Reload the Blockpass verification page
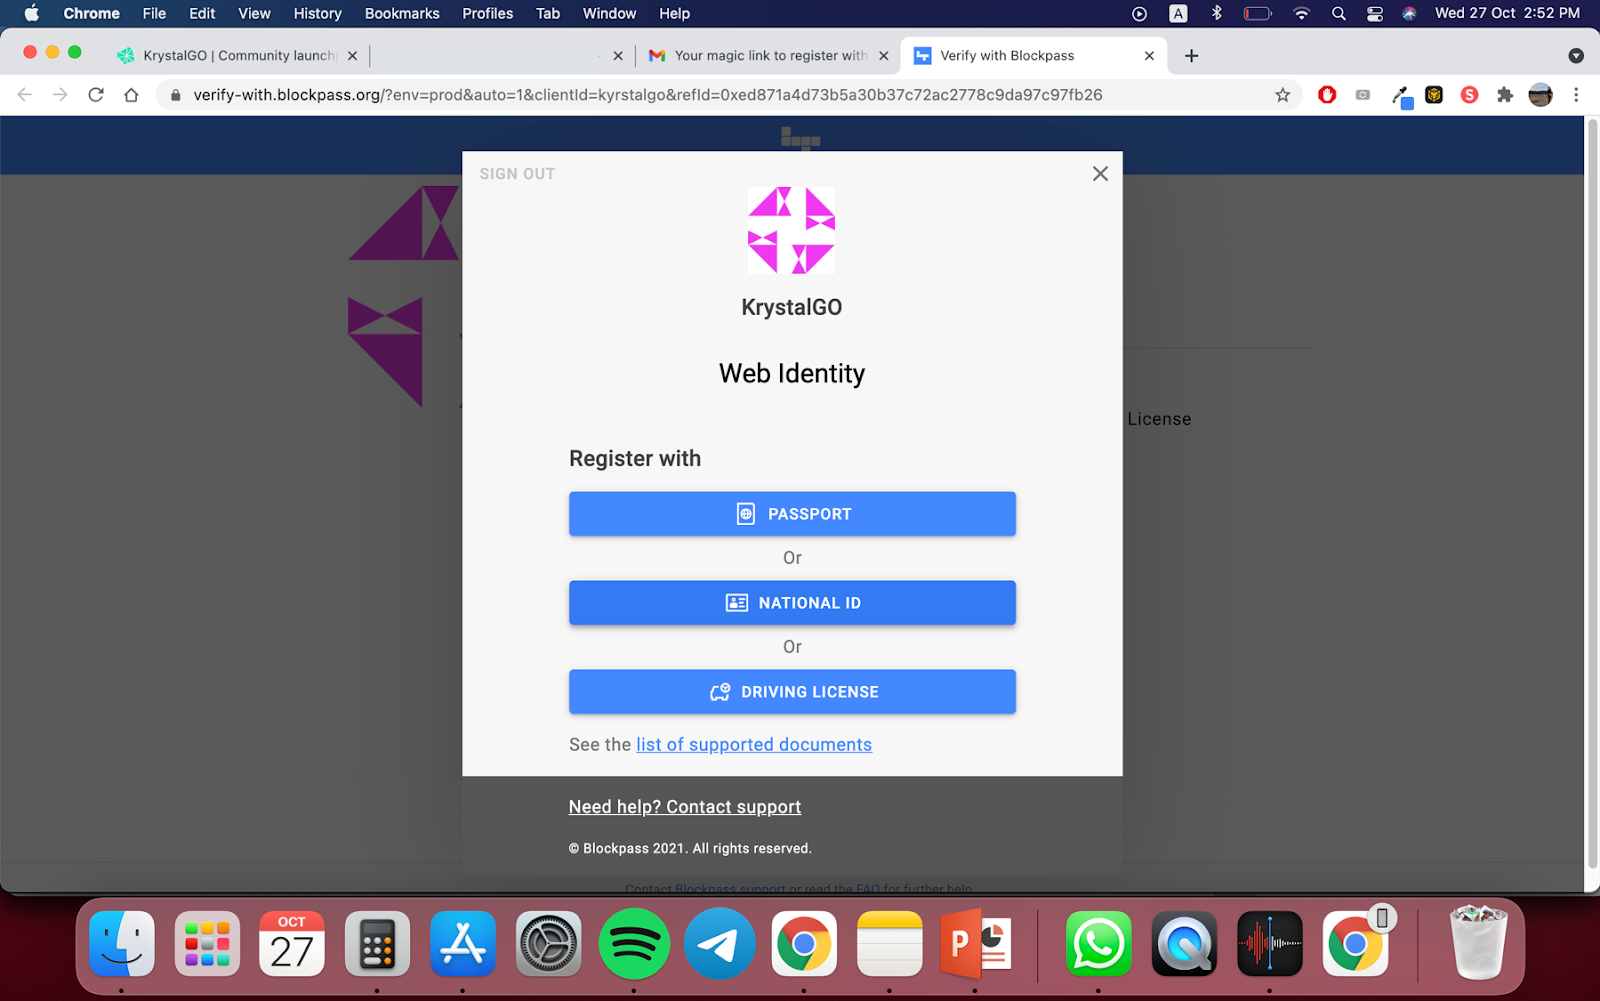This screenshot has width=1600, height=1001. [x=96, y=95]
